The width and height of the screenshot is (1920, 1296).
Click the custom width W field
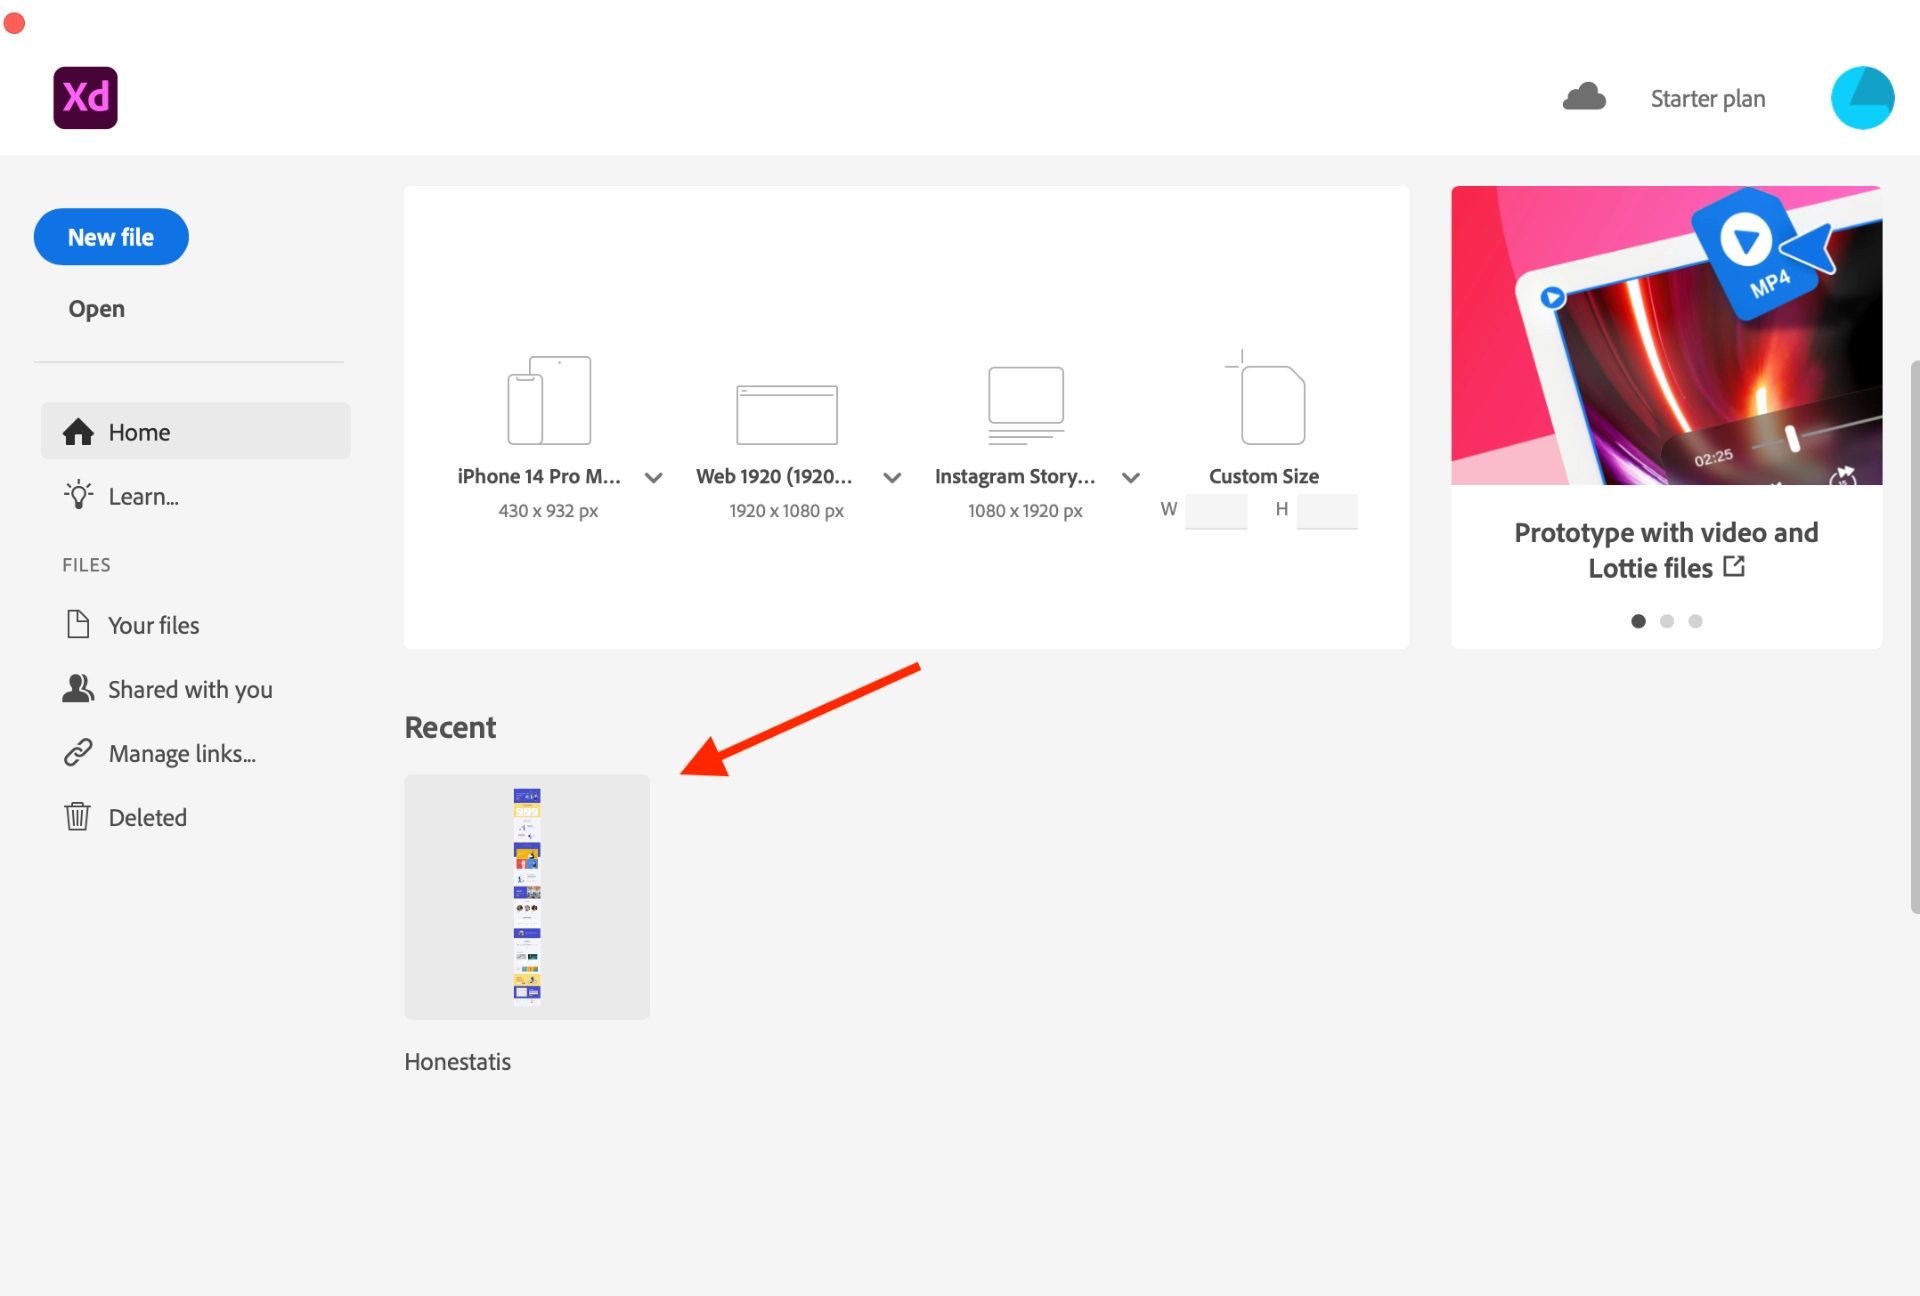pos(1216,511)
